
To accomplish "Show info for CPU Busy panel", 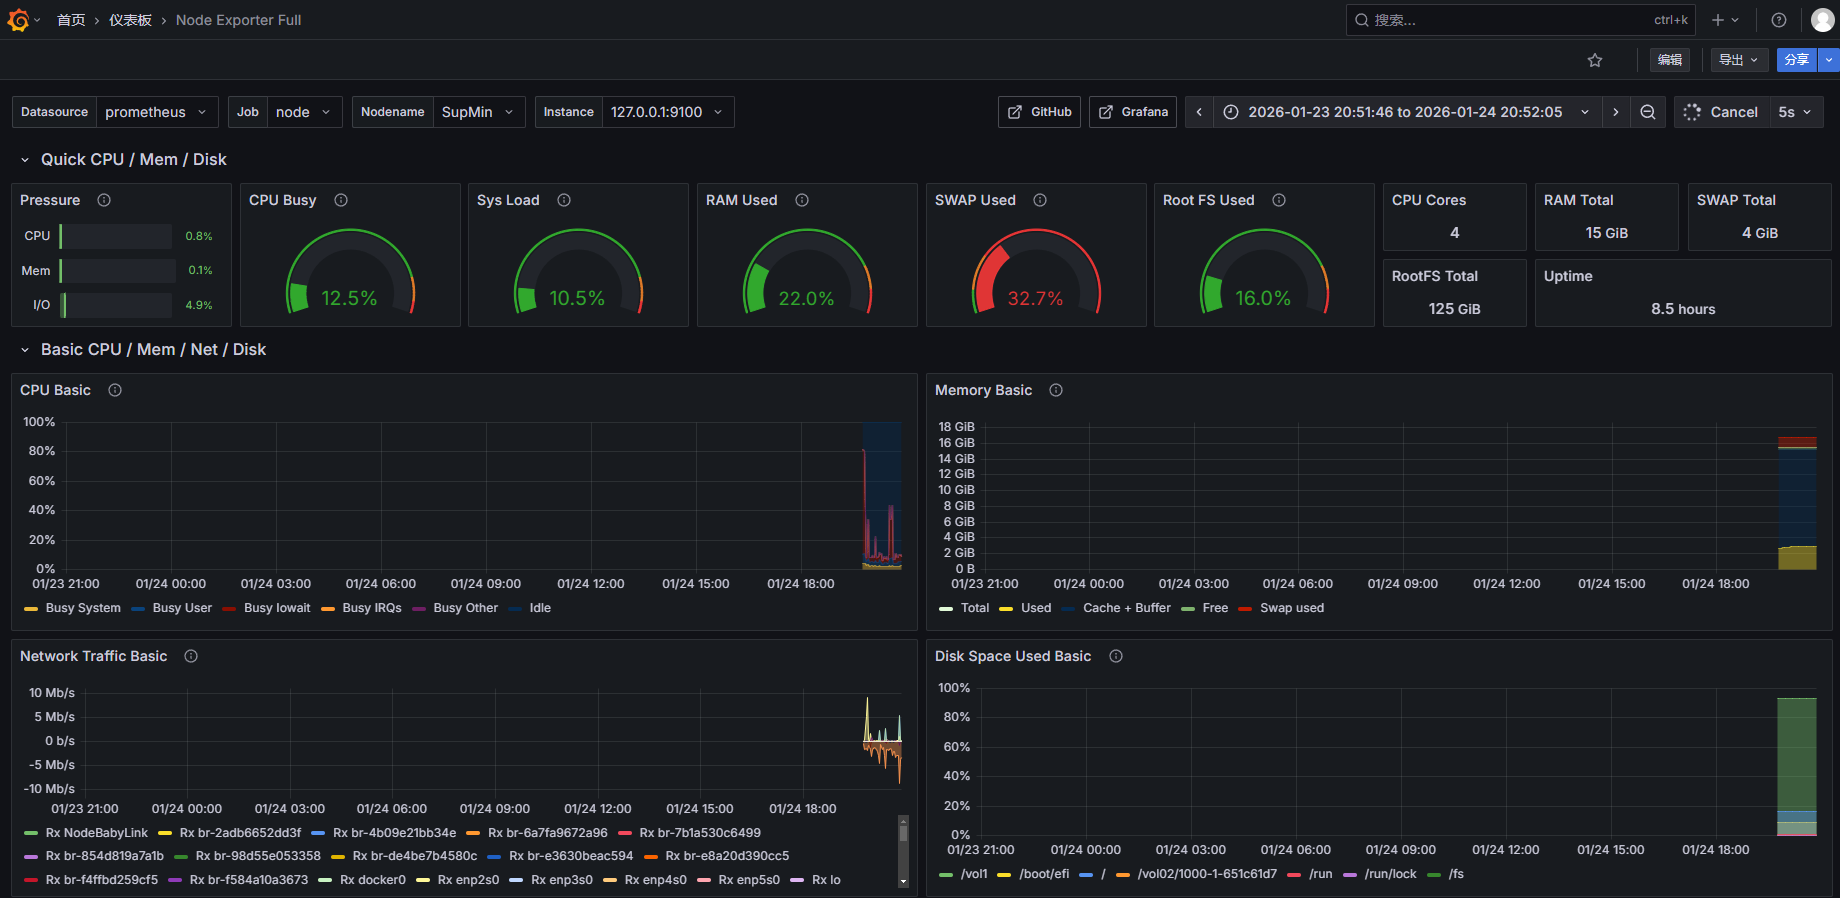I will (x=341, y=200).
